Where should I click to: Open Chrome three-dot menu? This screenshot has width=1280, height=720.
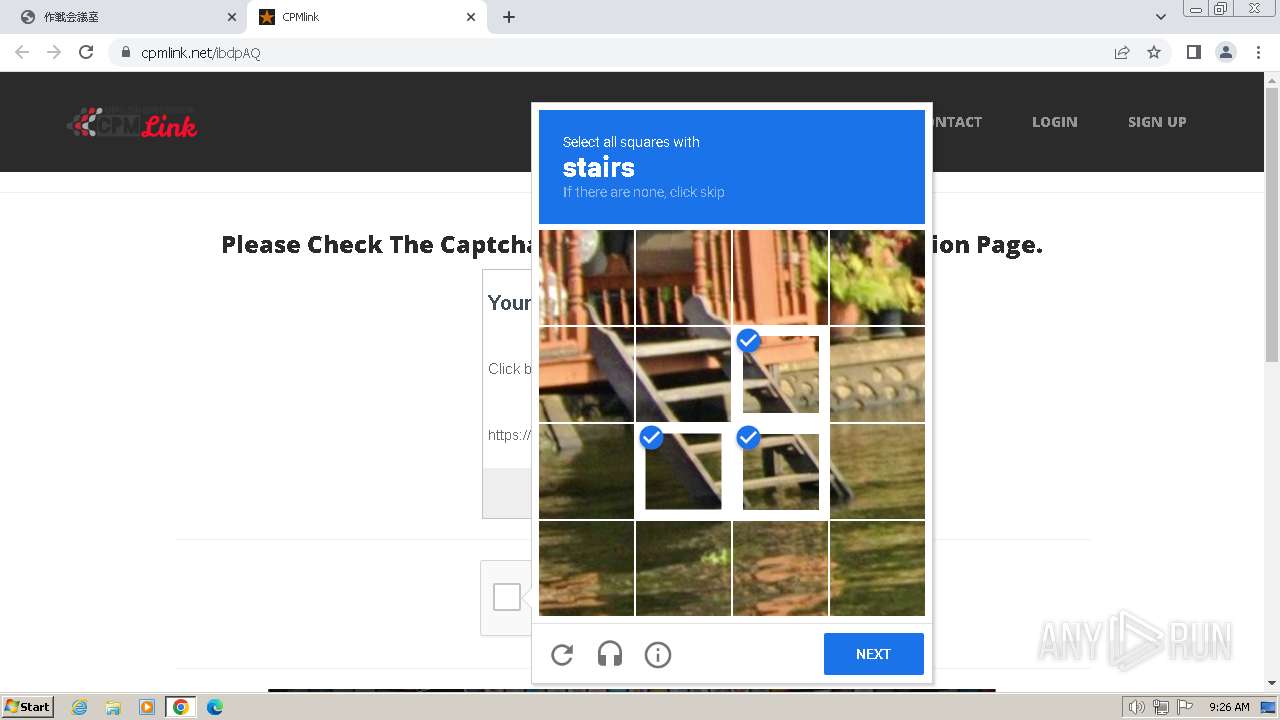[x=1259, y=52]
